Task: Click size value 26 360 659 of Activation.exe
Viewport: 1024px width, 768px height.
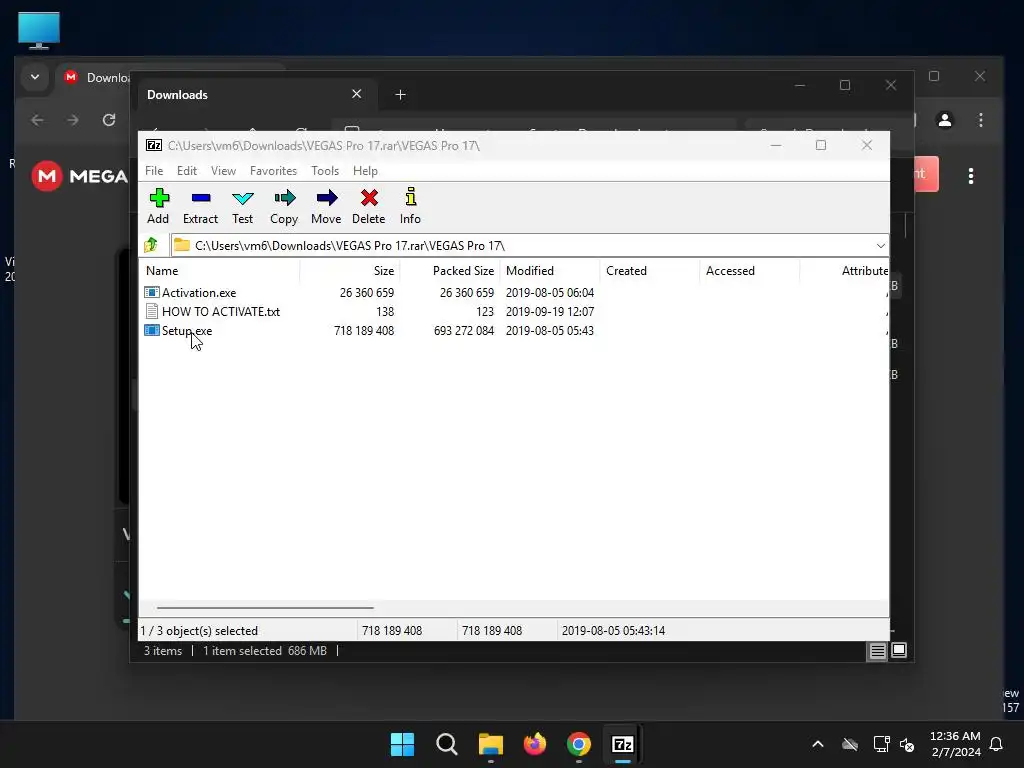Action: click(x=367, y=293)
